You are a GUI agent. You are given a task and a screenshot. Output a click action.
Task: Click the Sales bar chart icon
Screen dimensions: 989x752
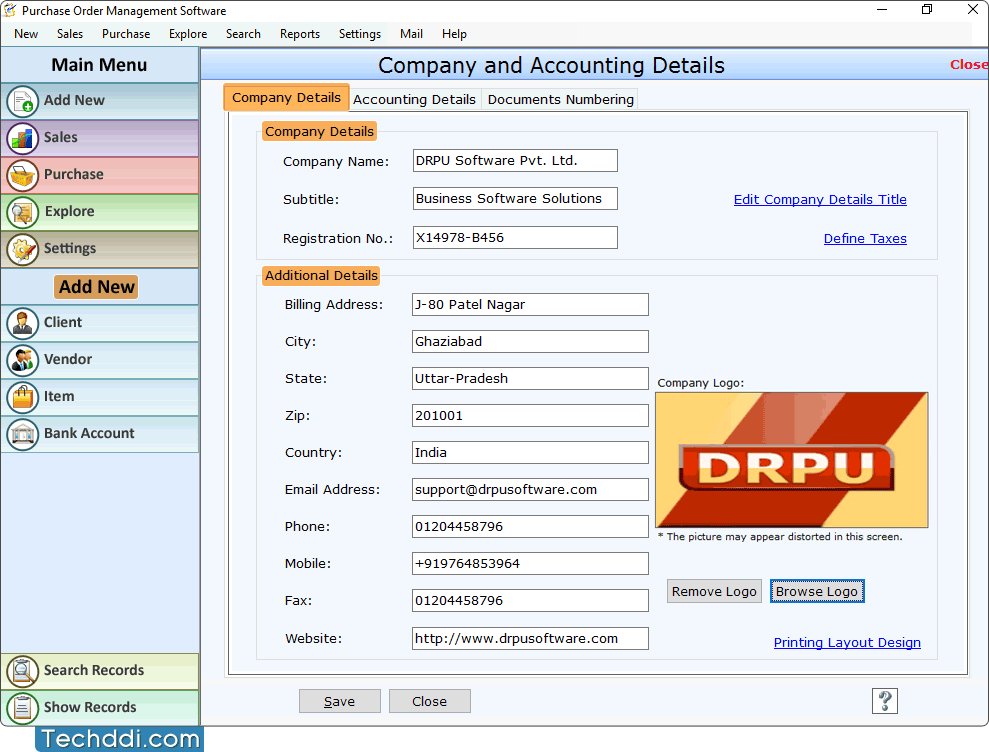[x=23, y=138]
